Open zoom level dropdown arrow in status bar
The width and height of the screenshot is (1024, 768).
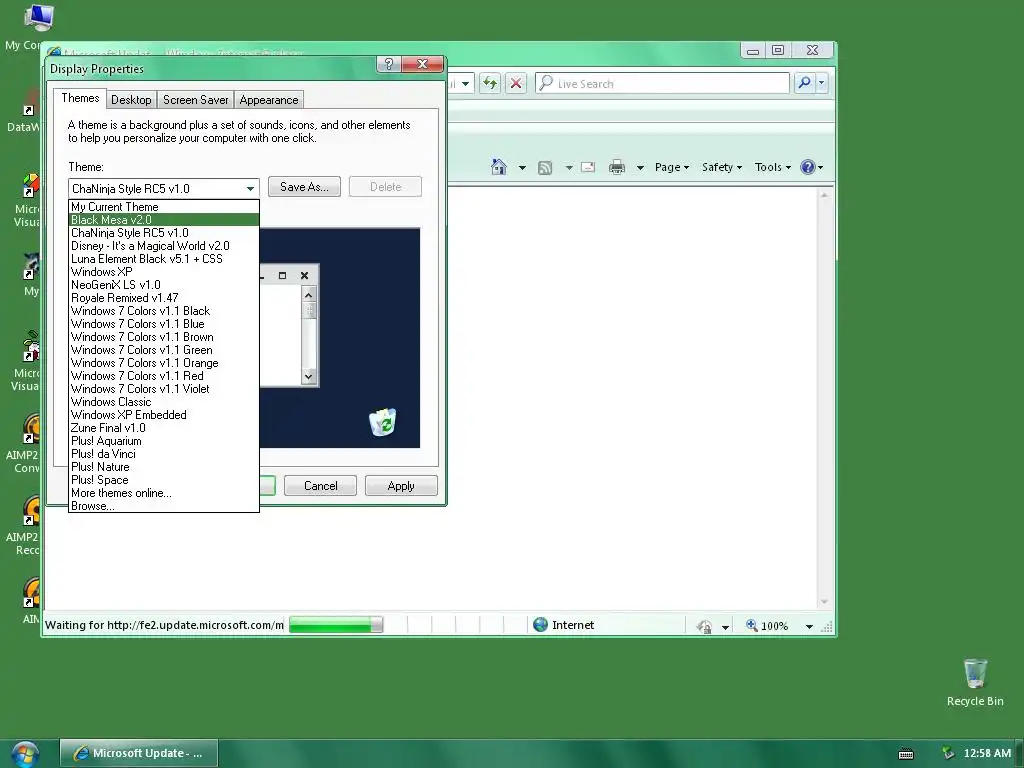[x=809, y=626]
